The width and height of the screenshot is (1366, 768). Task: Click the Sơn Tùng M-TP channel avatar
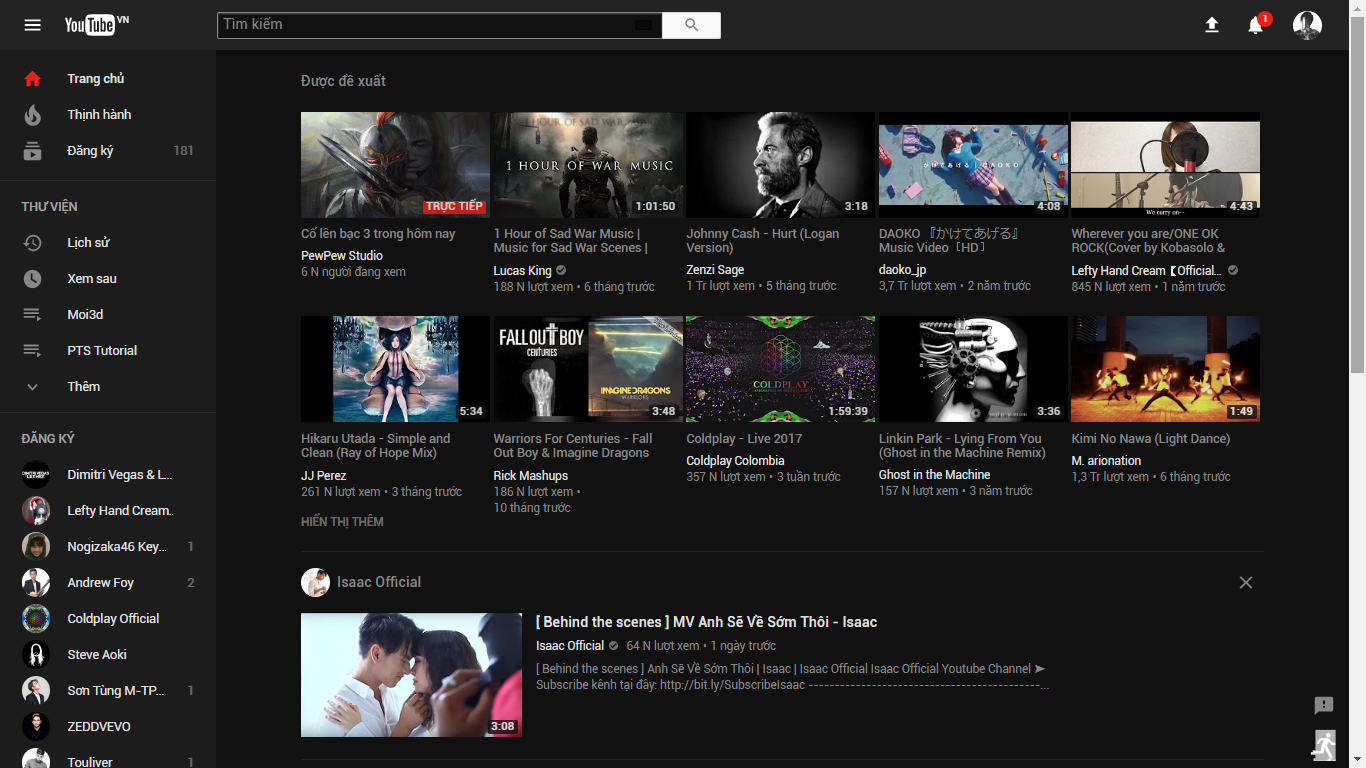click(x=36, y=690)
